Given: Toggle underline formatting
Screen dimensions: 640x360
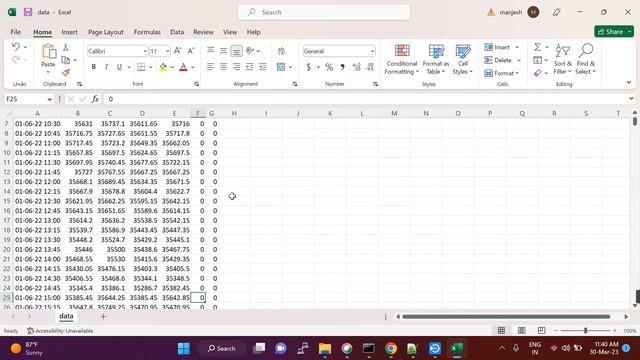Looking at the screenshot, I should tap(119, 67).
